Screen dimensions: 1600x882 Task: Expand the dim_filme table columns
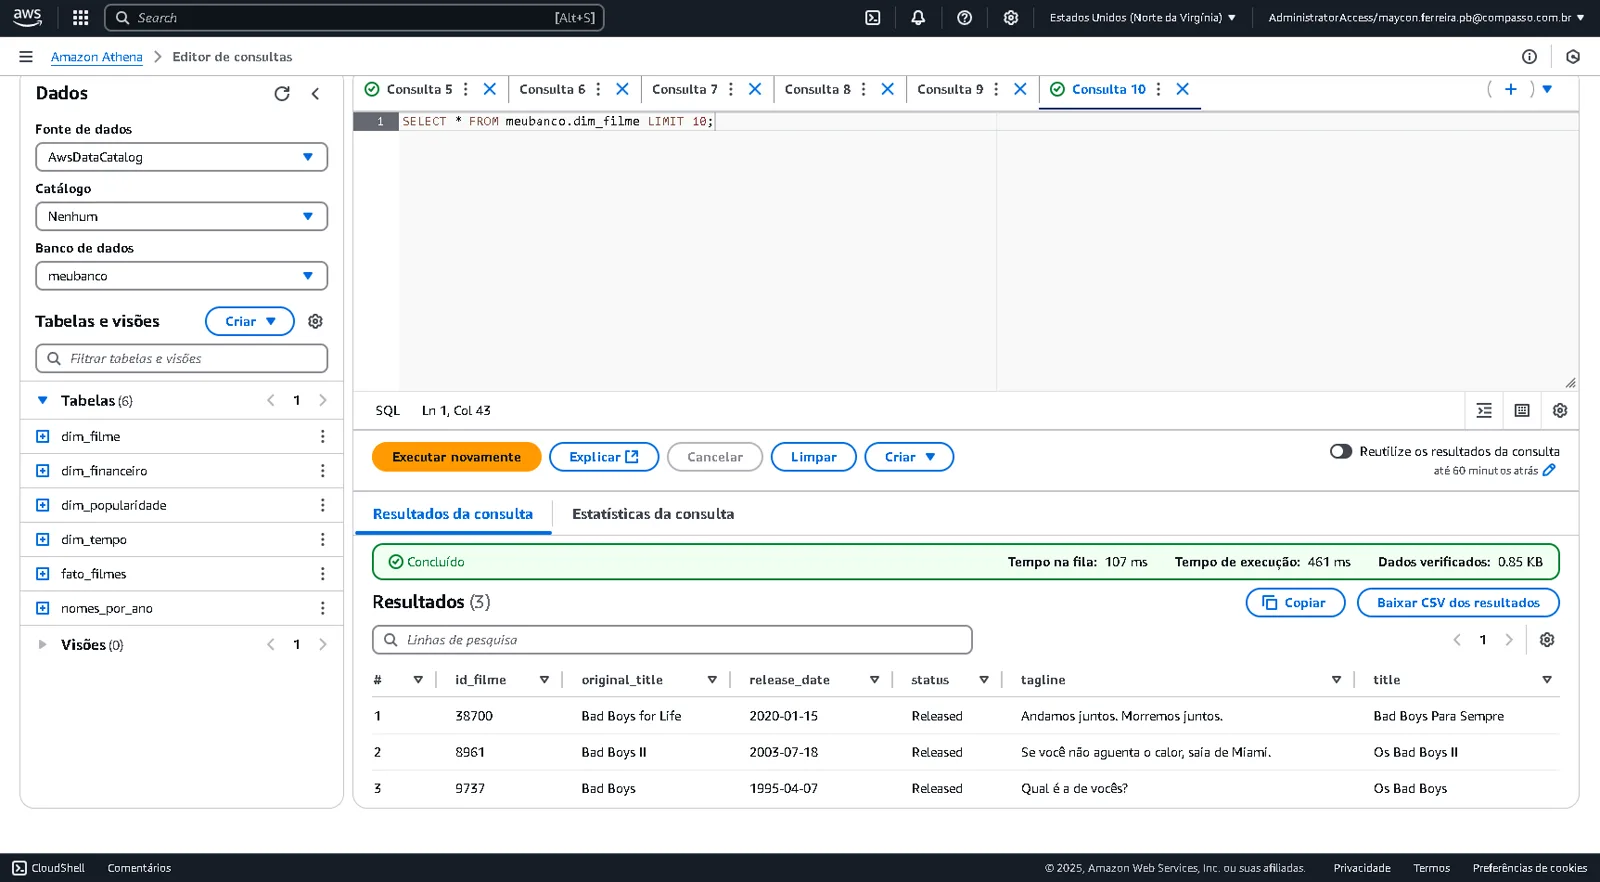[43, 437]
